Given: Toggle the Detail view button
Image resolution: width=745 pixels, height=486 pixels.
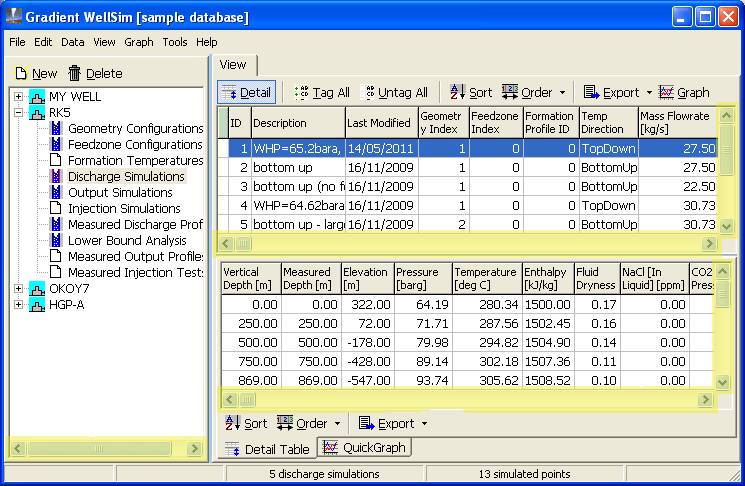Looking at the screenshot, I should pos(247,92).
